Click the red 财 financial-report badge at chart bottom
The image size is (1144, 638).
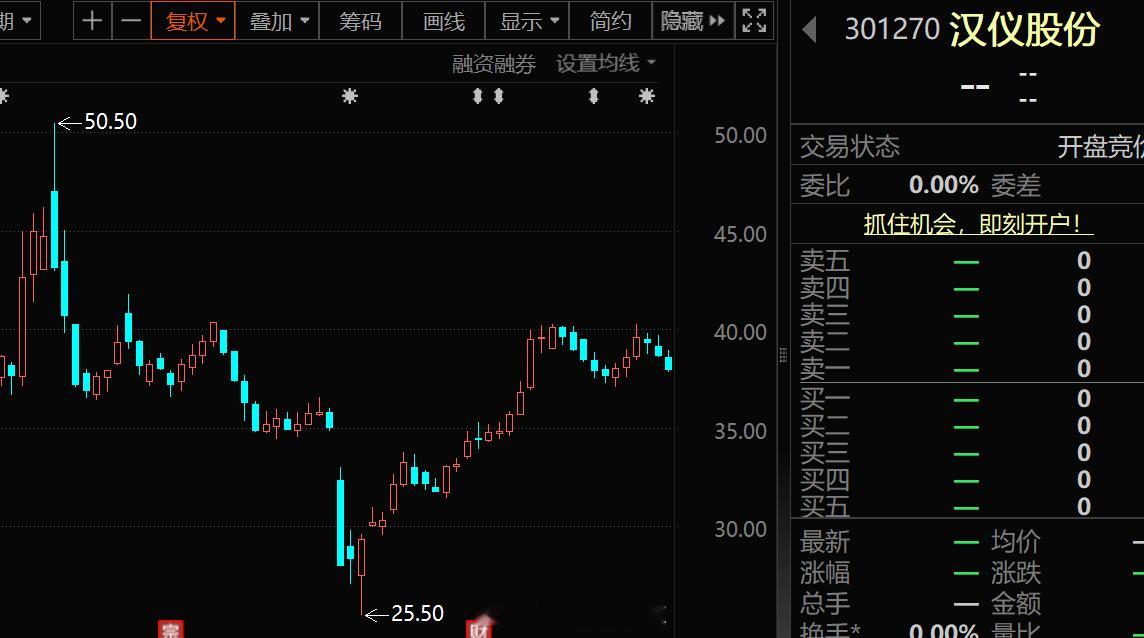pyautogui.click(x=479, y=629)
